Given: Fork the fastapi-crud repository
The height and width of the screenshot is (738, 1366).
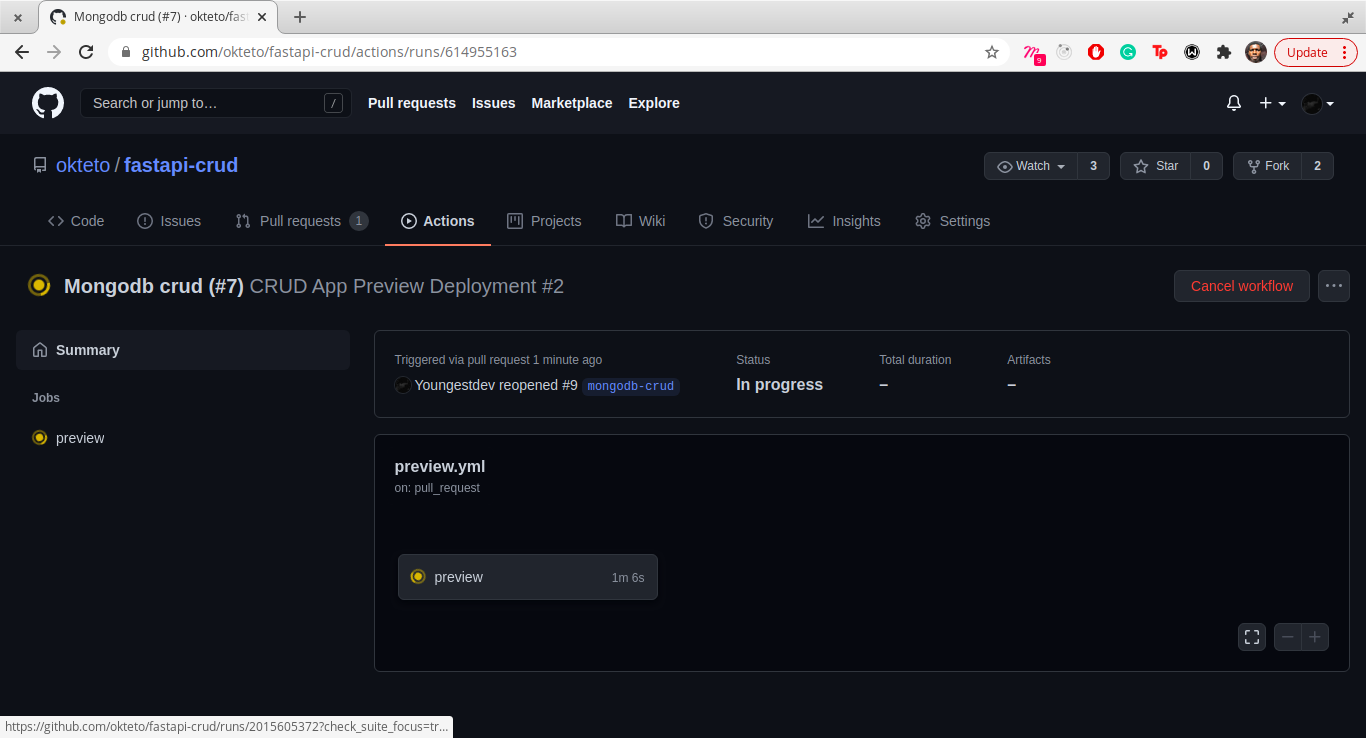Looking at the screenshot, I should (x=1268, y=166).
